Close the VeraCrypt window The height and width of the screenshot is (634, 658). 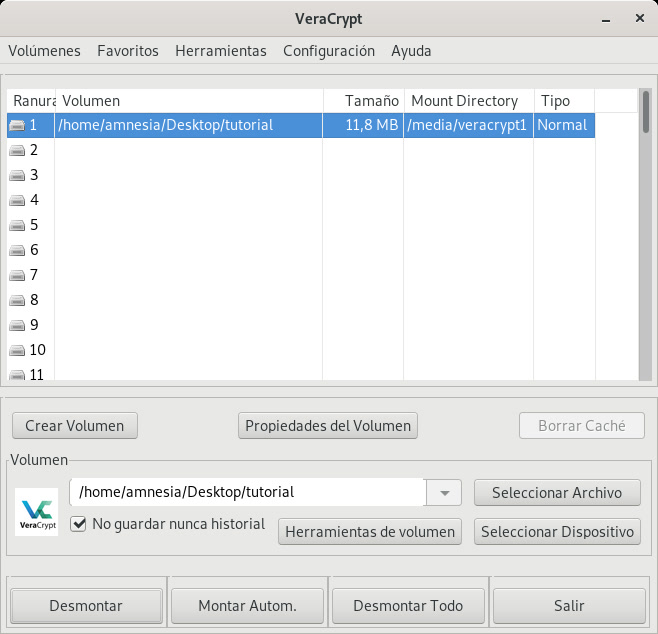point(636,19)
